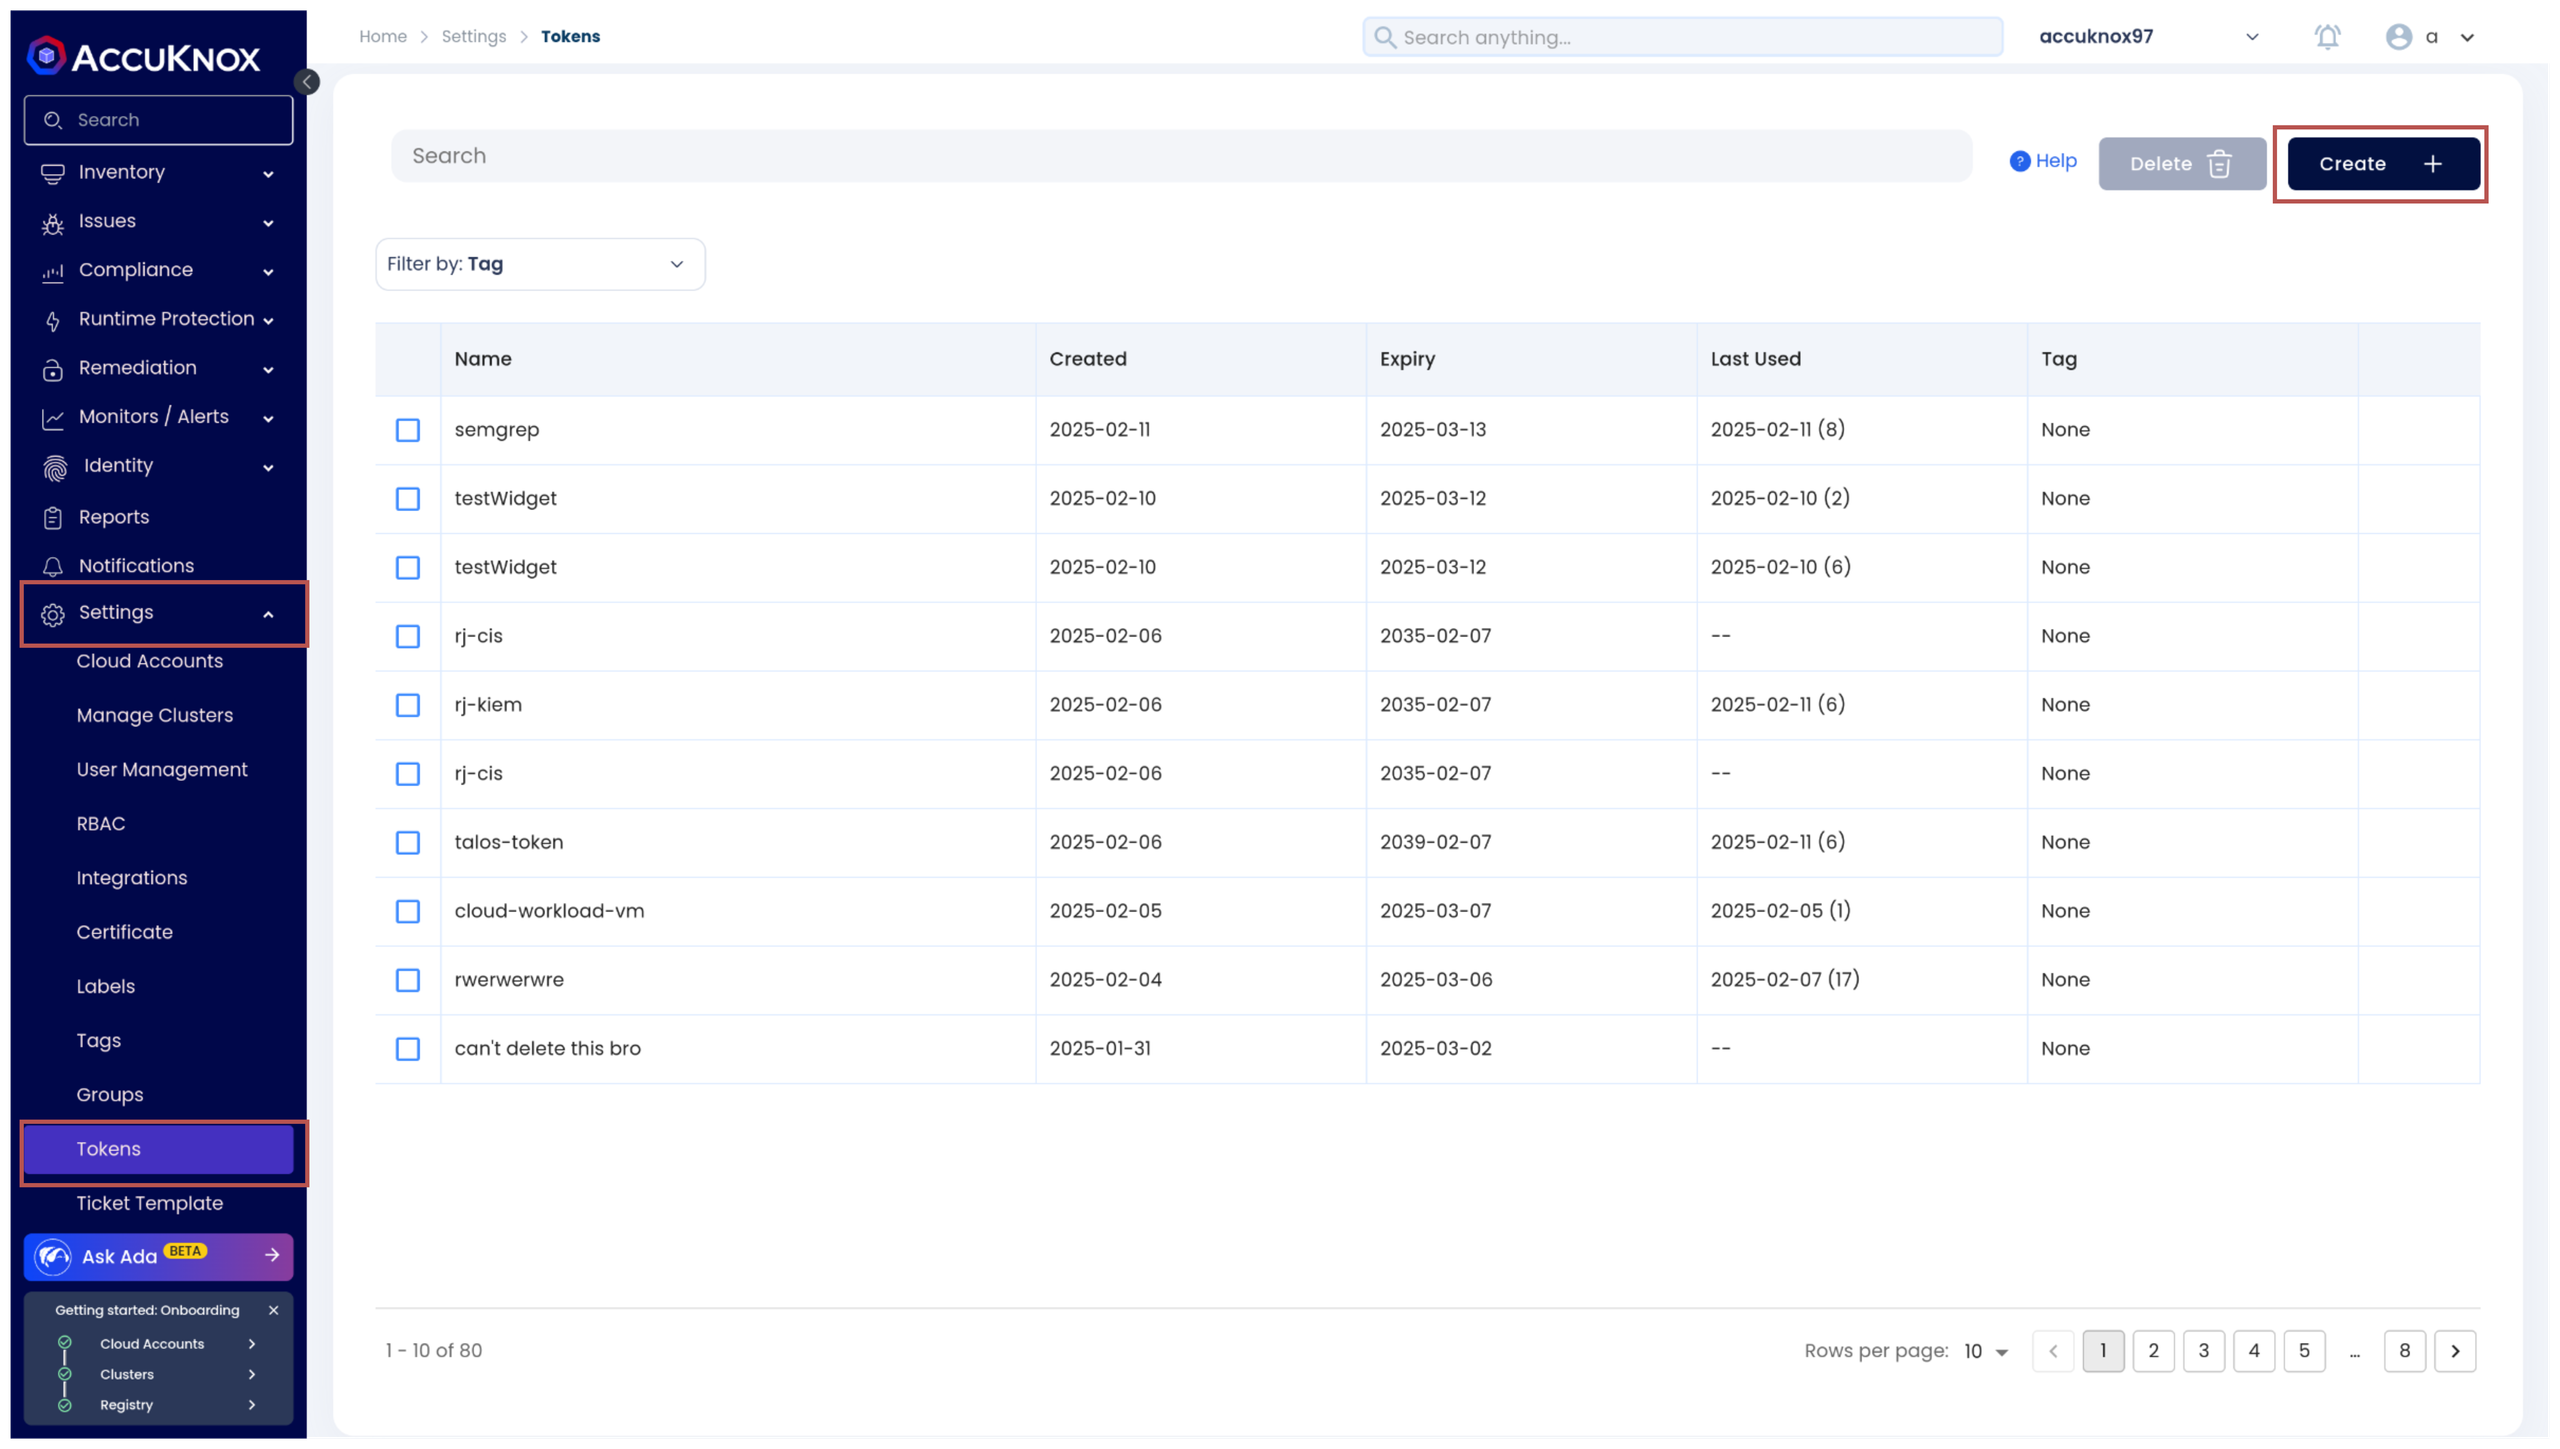Click the Settings gear icon
2560x1449 pixels.
(53, 614)
